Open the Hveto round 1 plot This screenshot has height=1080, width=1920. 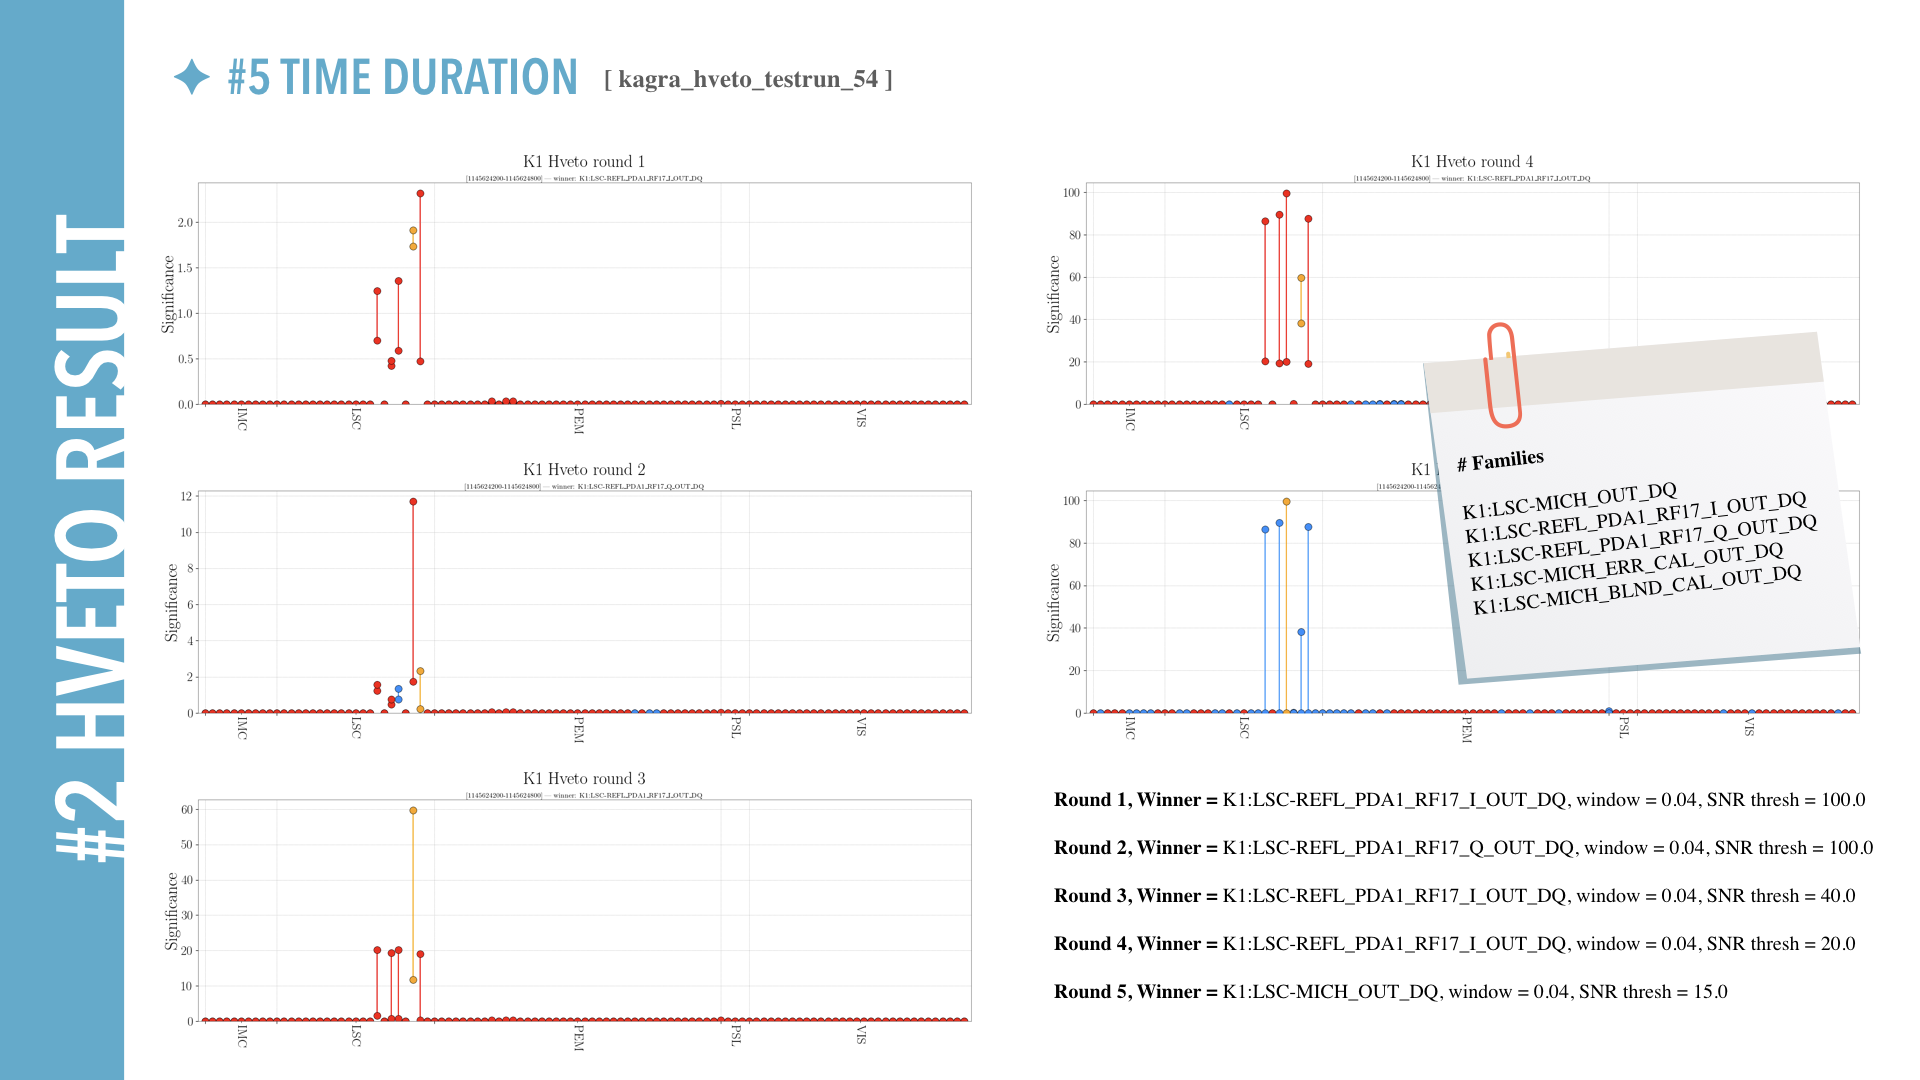tap(584, 293)
